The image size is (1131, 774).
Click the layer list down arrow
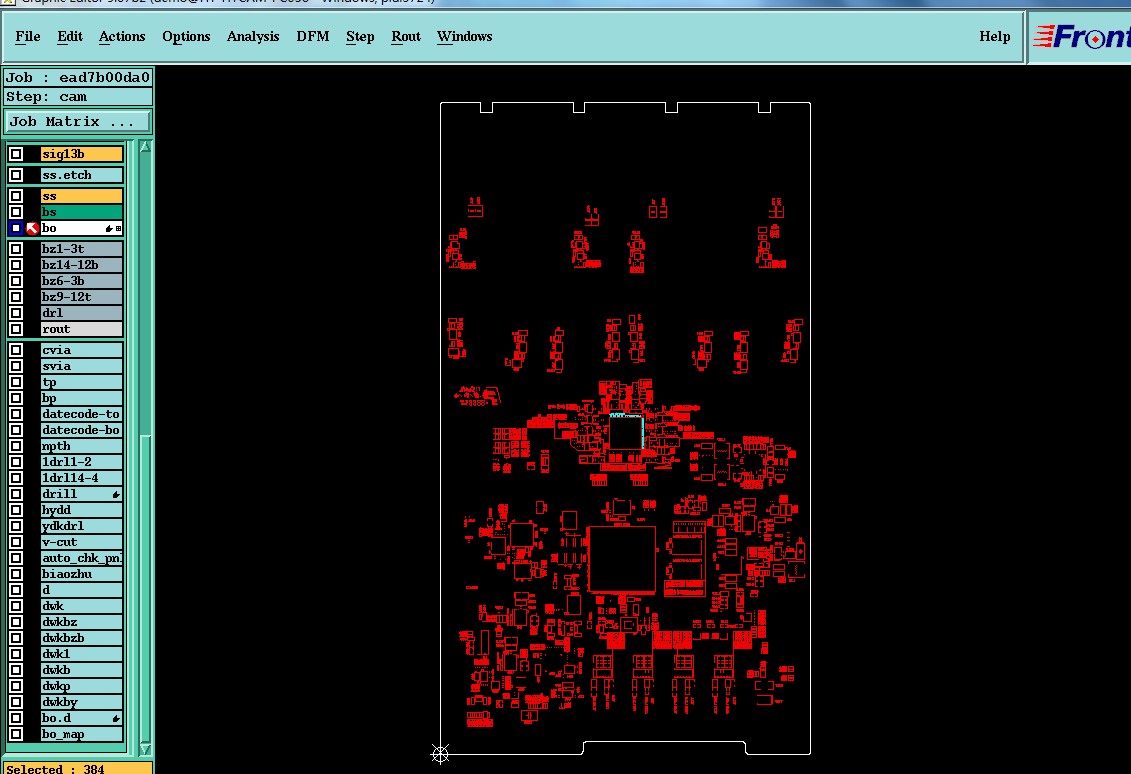pos(145,748)
